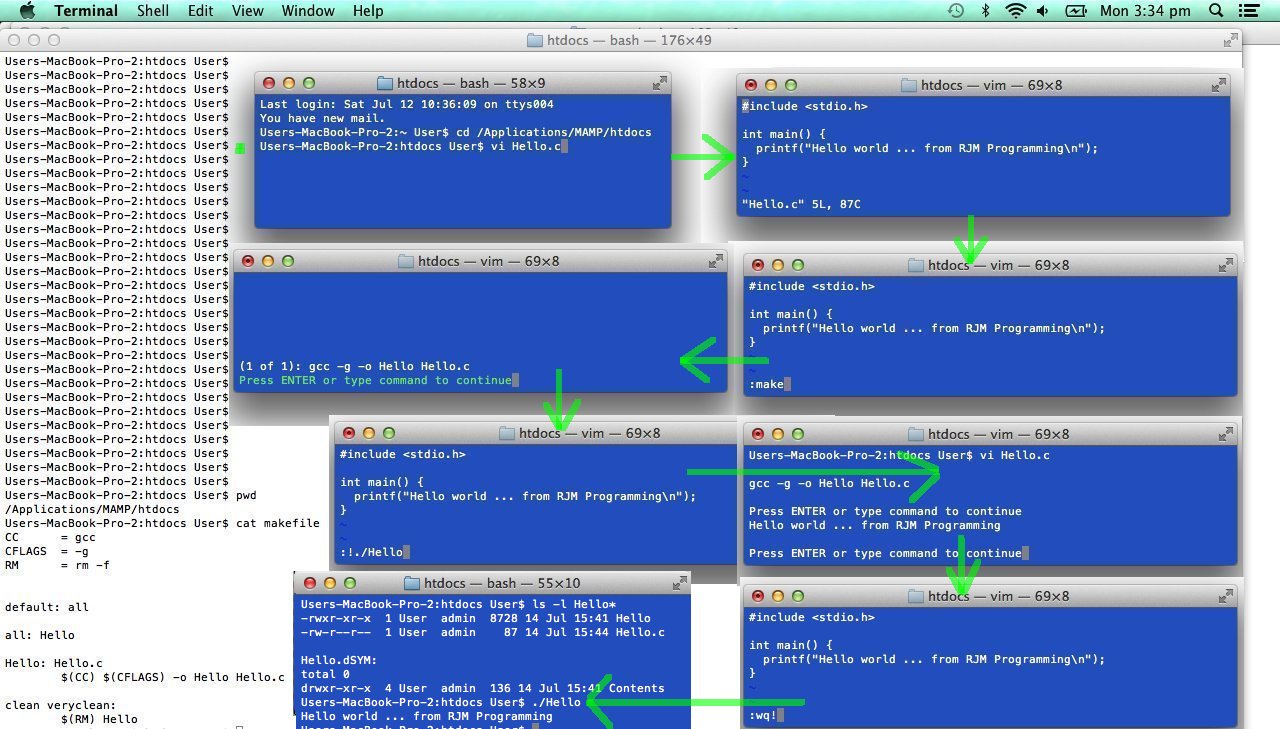Click the volume speaker icon
This screenshot has width=1280, height=729.
click(x=1044, y=11)
